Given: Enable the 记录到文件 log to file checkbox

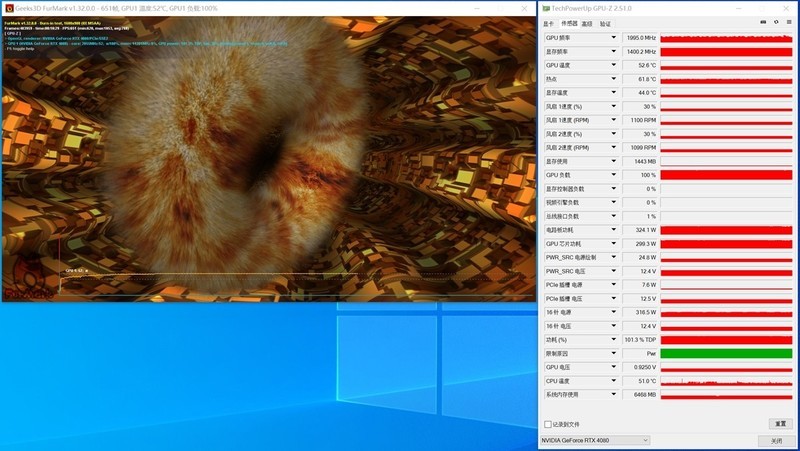Looking at the screenshot, I should 548,424.
